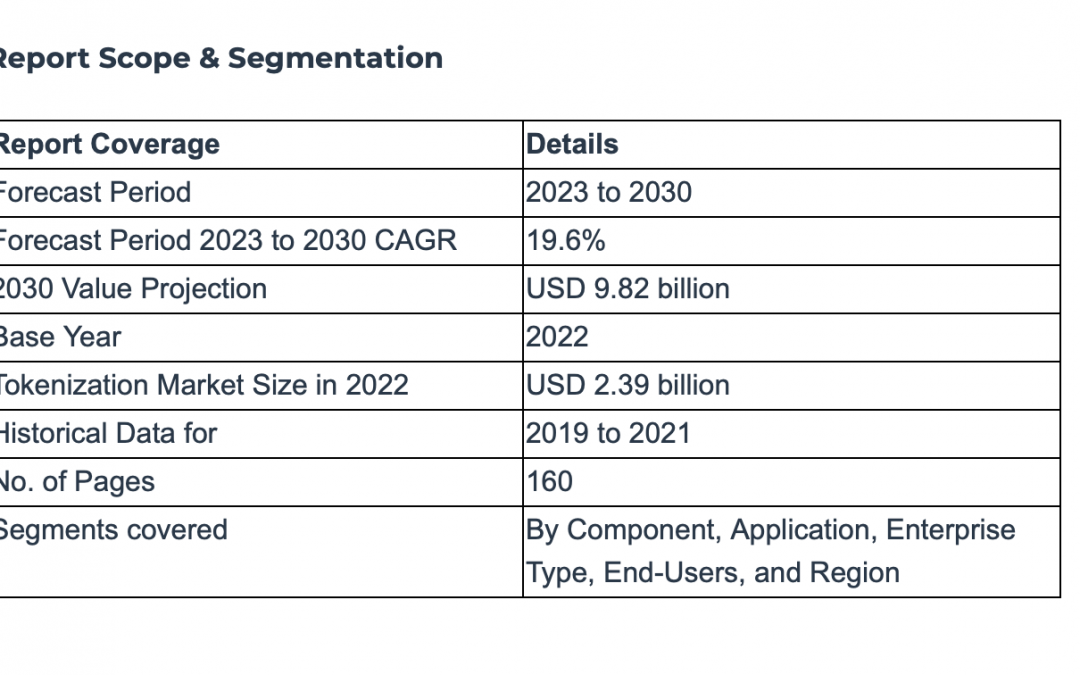The width and height of the screenshot is (1080, 675).
Task: Select the Forecast Period row label
Action: (x=95, y=192)
